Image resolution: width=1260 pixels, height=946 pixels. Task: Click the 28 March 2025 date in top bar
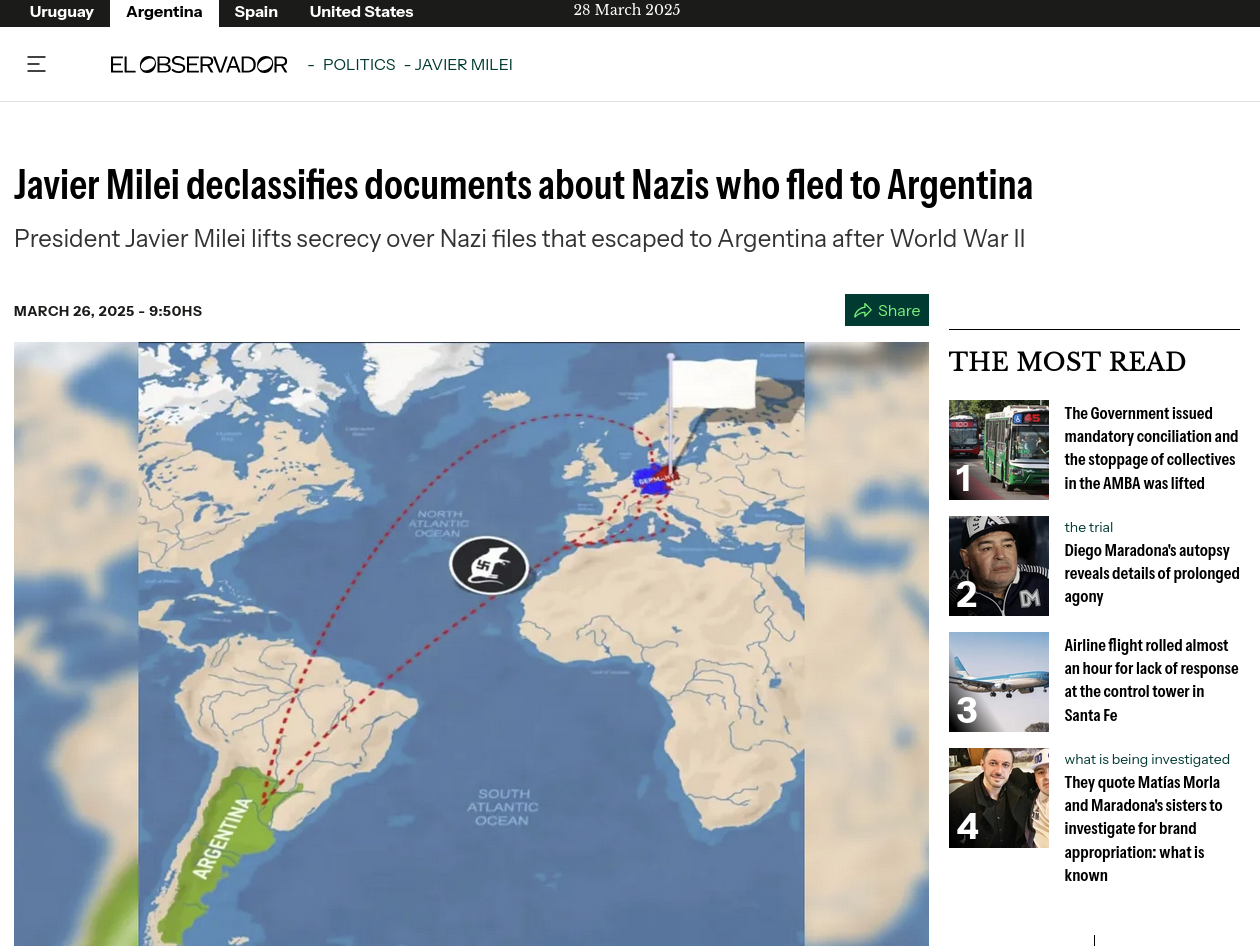[627, 10]
